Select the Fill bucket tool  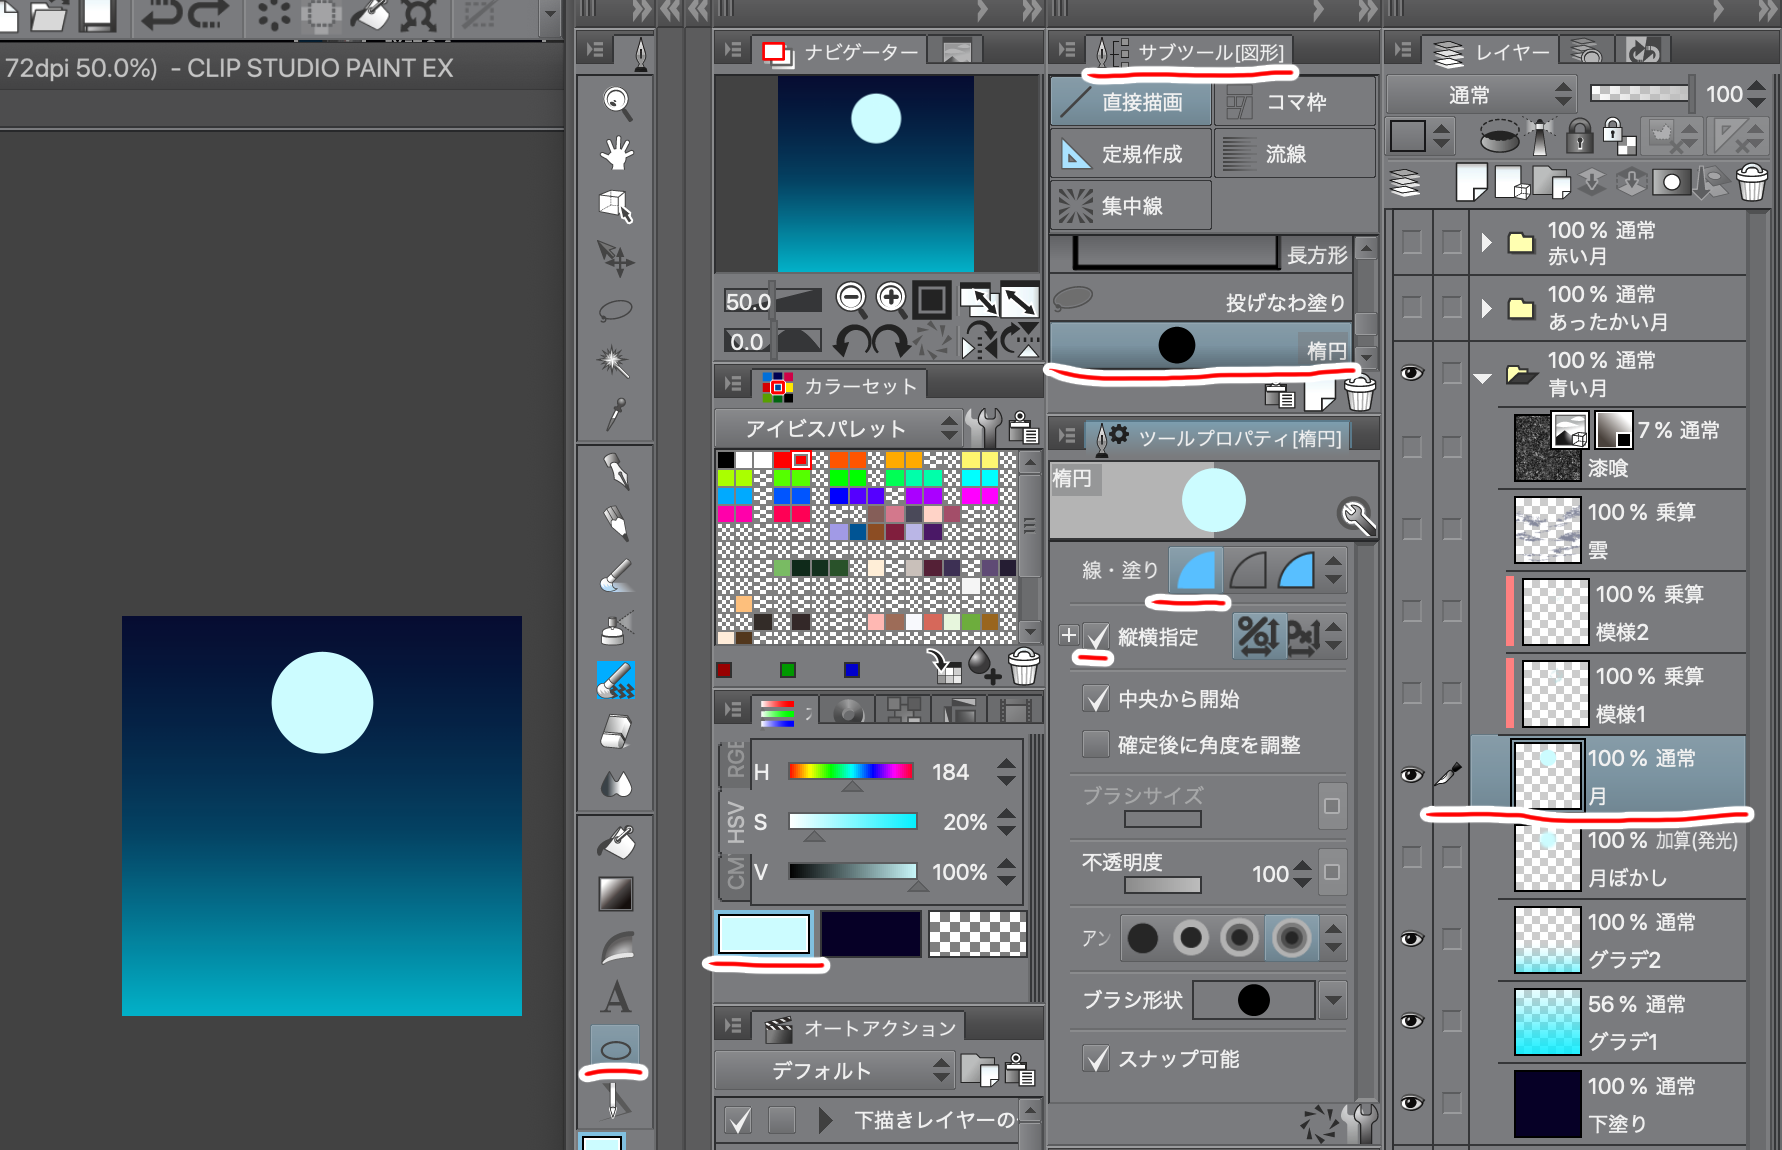616,843
